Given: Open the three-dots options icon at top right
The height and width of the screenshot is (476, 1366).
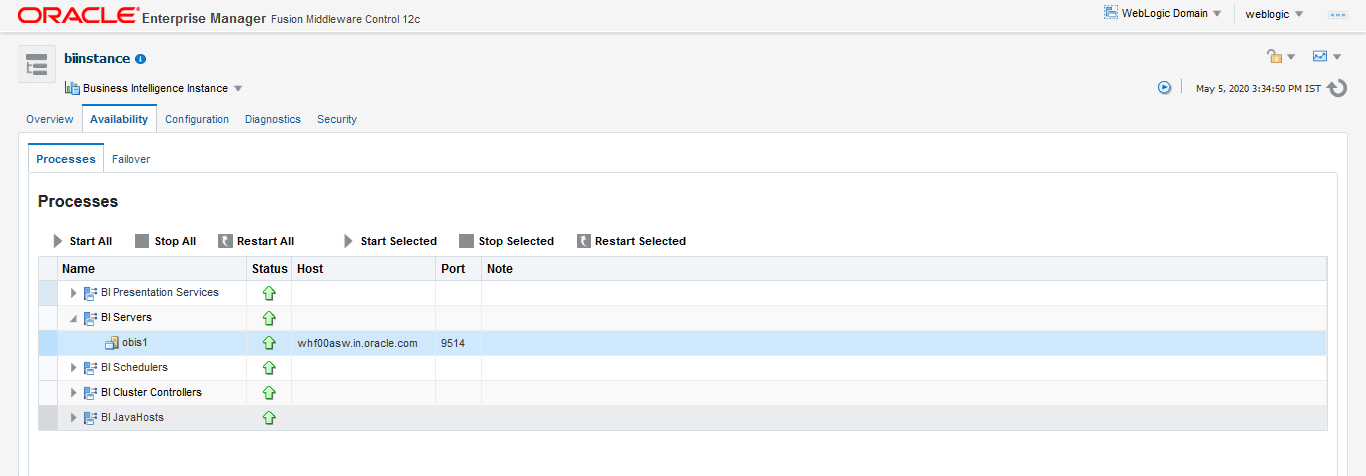Looking at the screenshot, I should 1337,14.
